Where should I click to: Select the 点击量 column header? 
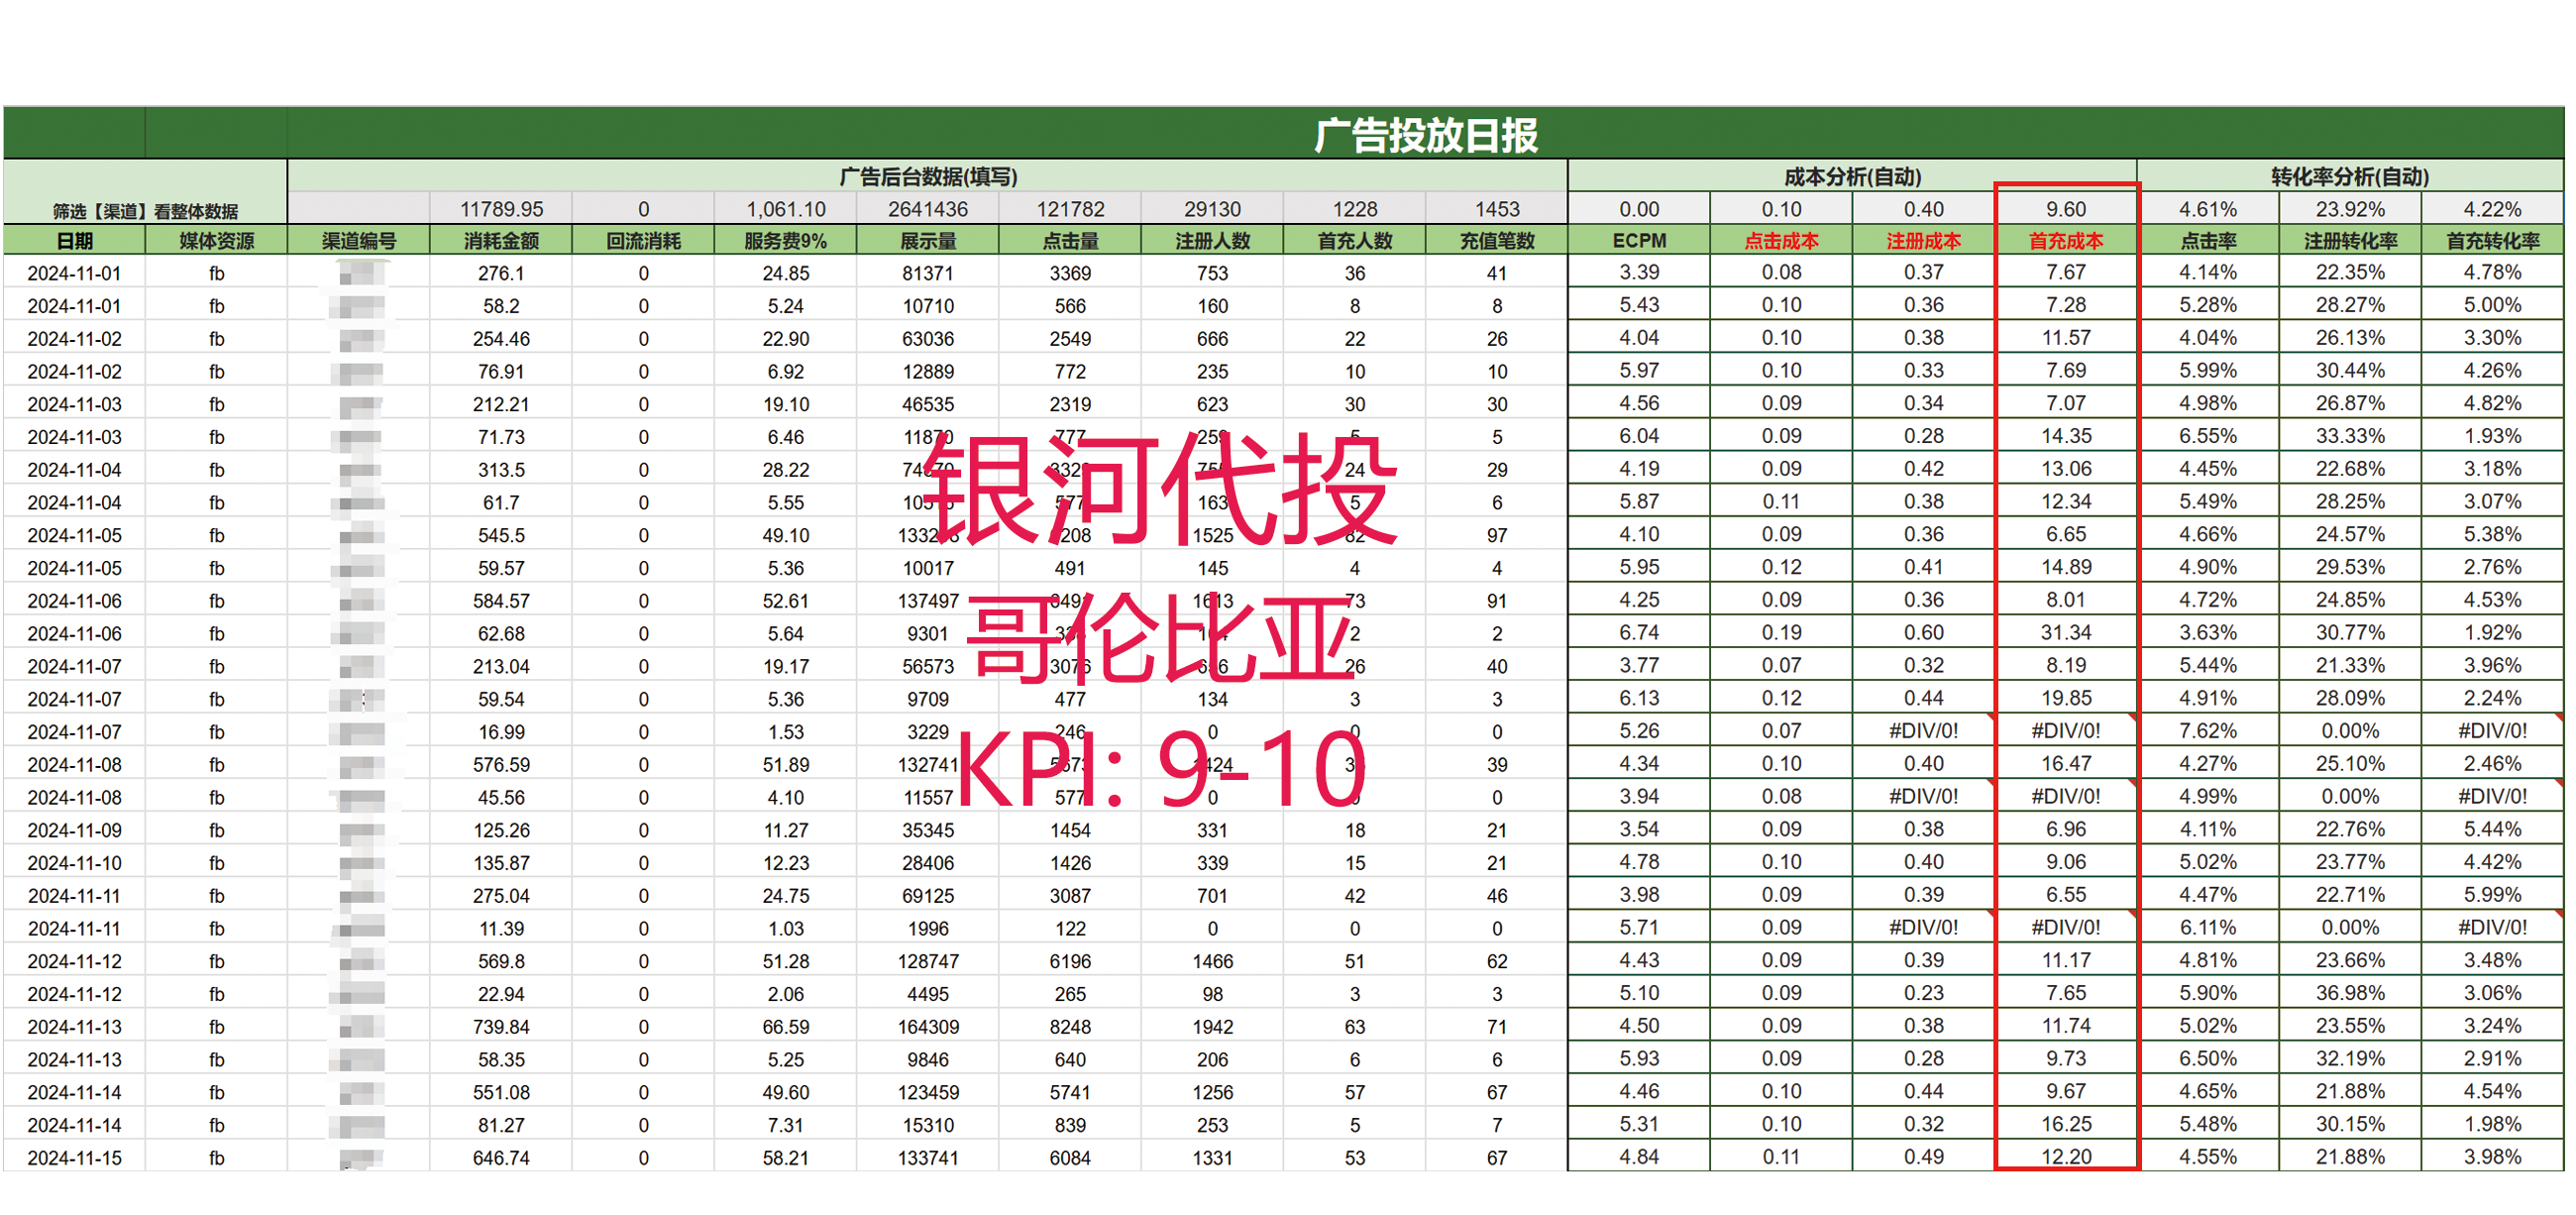(1070, 241)
